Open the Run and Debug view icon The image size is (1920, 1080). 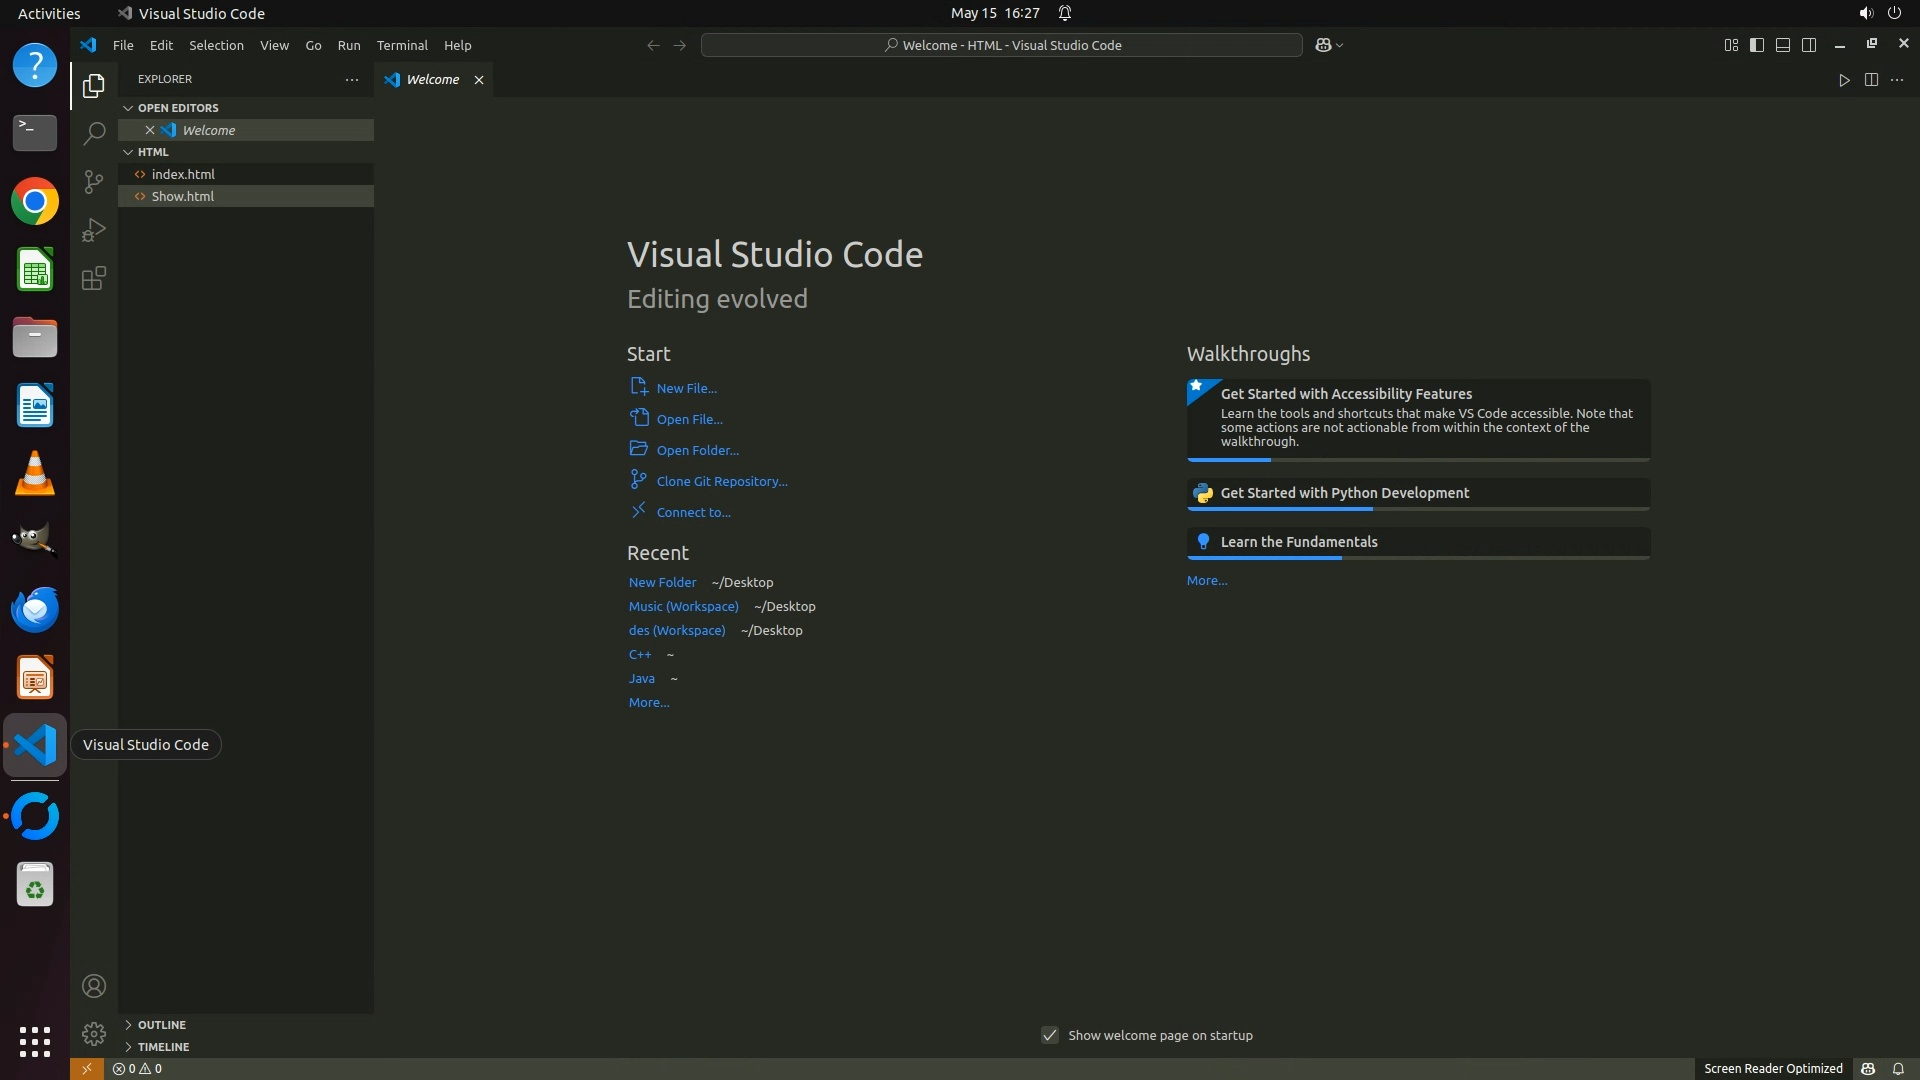94,230
